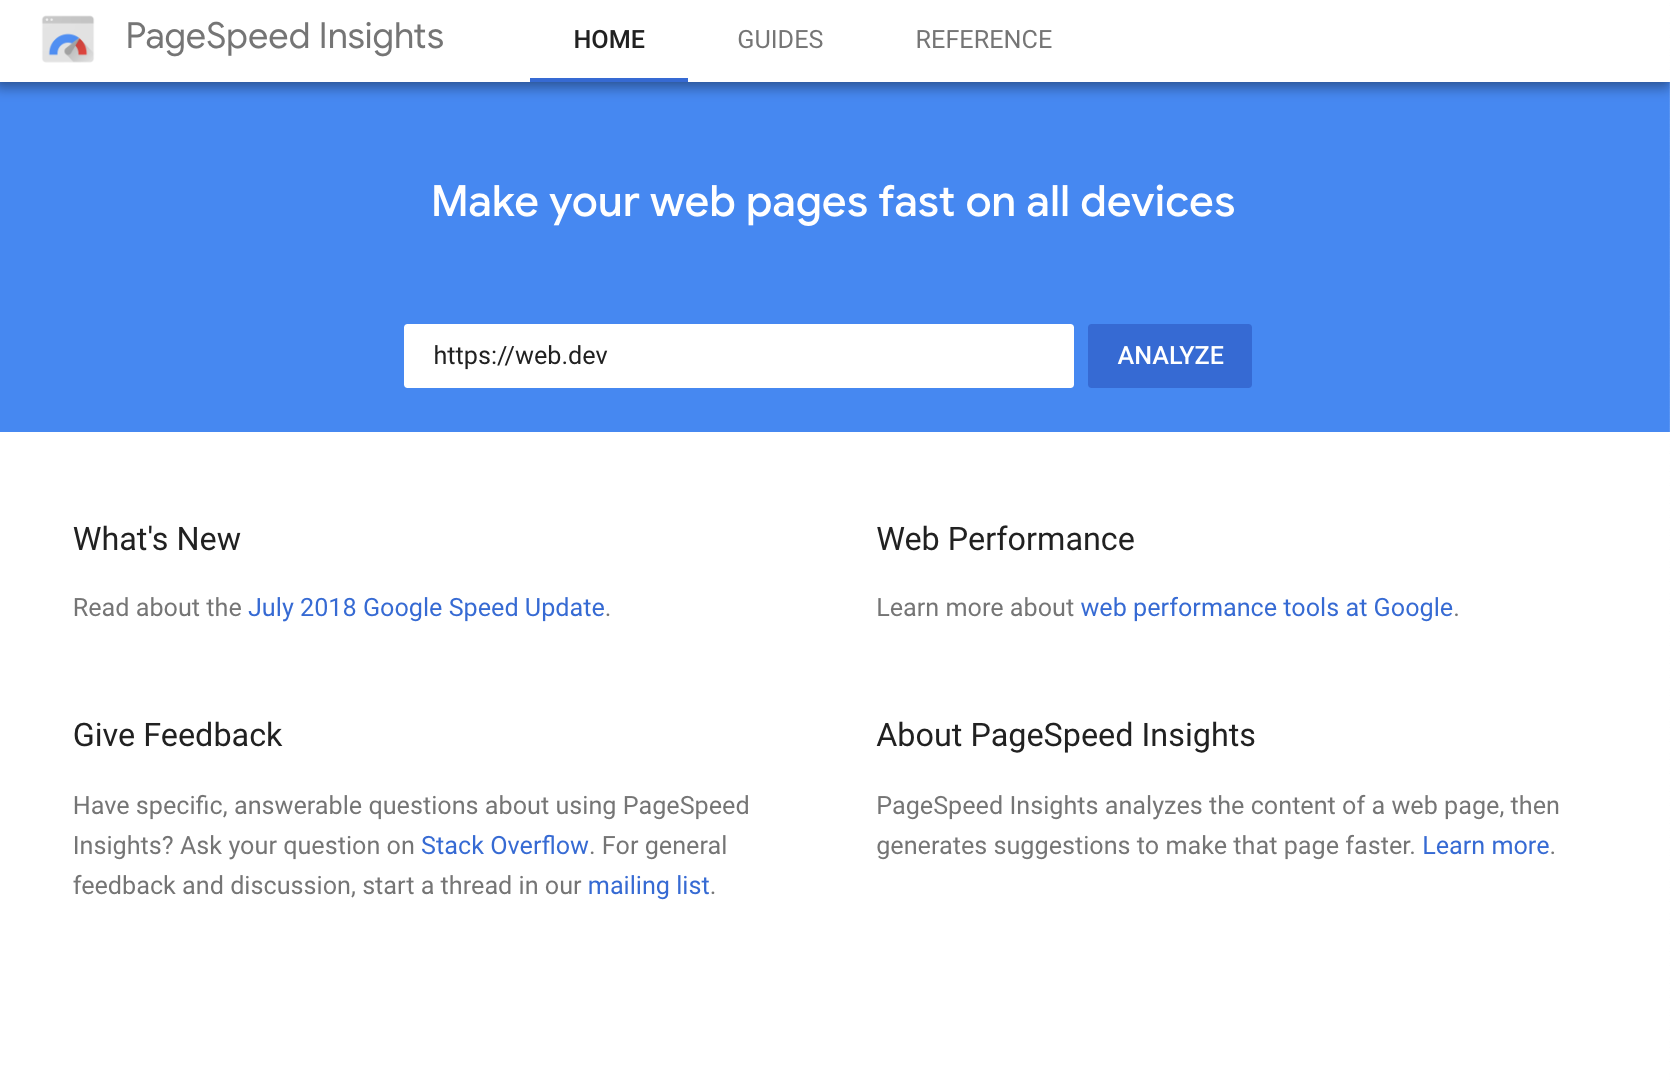The height and width of the screenshot is (1082, 1670).
Task: Click the What's New heading
Action: (x=157, y=539)
